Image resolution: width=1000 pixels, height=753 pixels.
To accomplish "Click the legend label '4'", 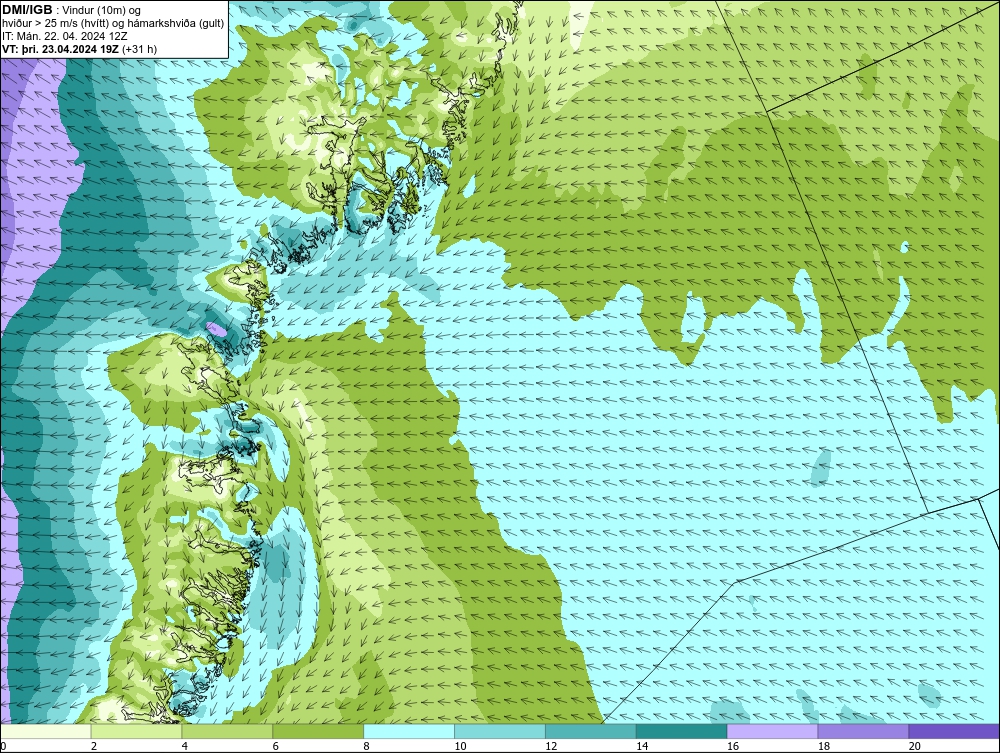I will 185,746.
